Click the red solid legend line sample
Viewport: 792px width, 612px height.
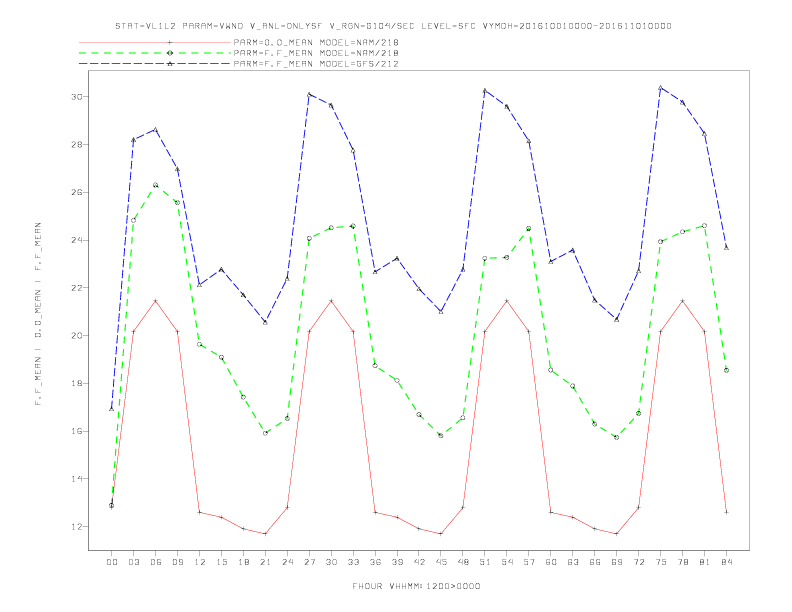pos(155,42)
